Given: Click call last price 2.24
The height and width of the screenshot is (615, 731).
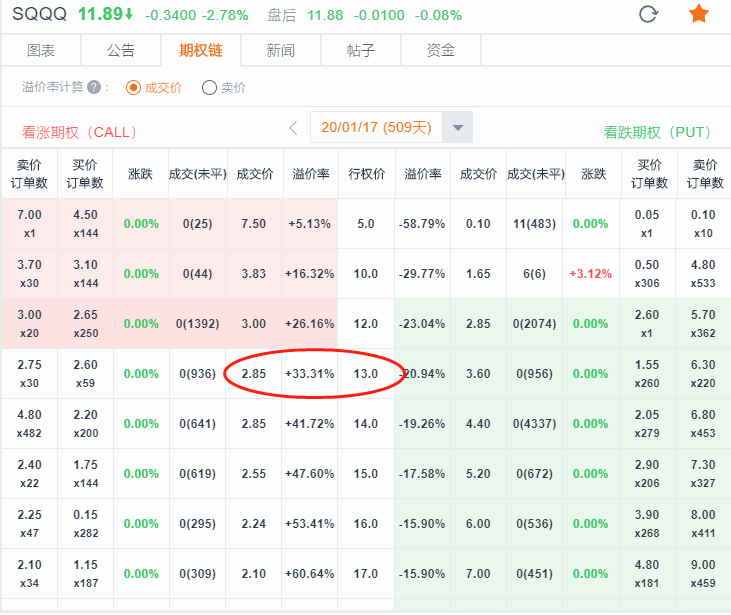Looking at the screenshot, I should [254, 524].
